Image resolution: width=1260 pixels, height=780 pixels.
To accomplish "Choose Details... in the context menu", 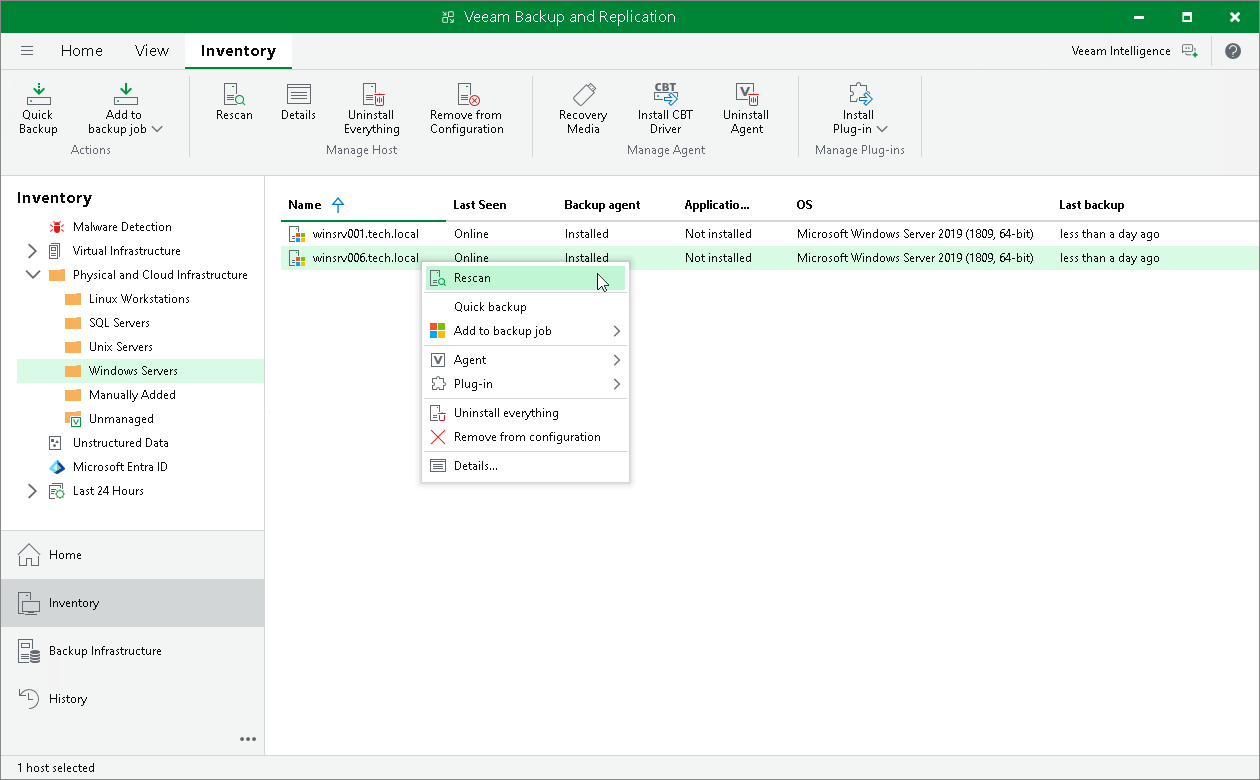I will pos(525,466).
